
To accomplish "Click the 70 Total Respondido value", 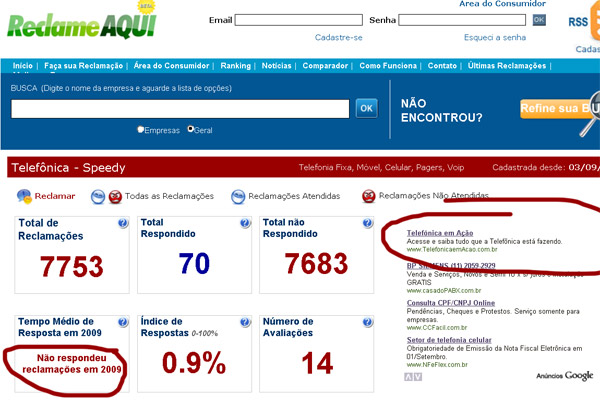I will pyautogui.click(x=194, y=263).
